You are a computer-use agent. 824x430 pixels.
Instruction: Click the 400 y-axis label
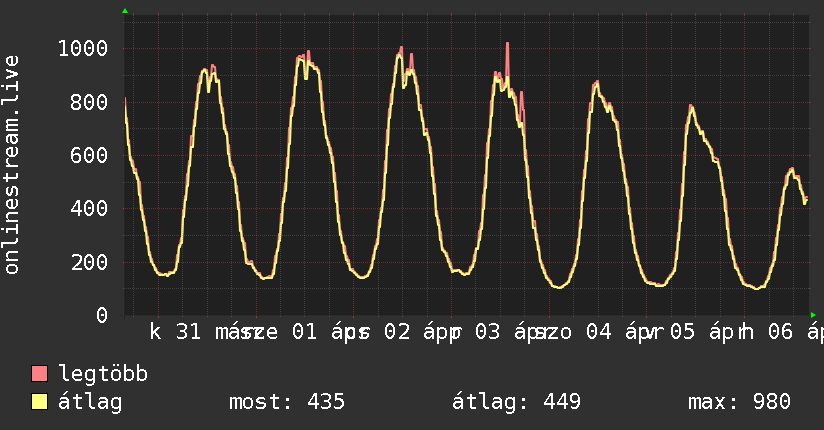coord(89,209)
